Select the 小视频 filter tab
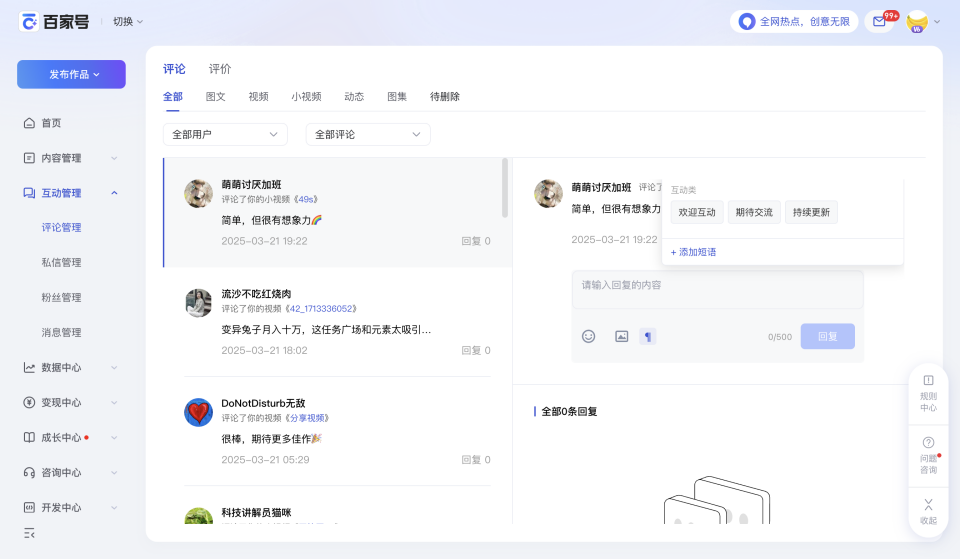 click(306, 97)
